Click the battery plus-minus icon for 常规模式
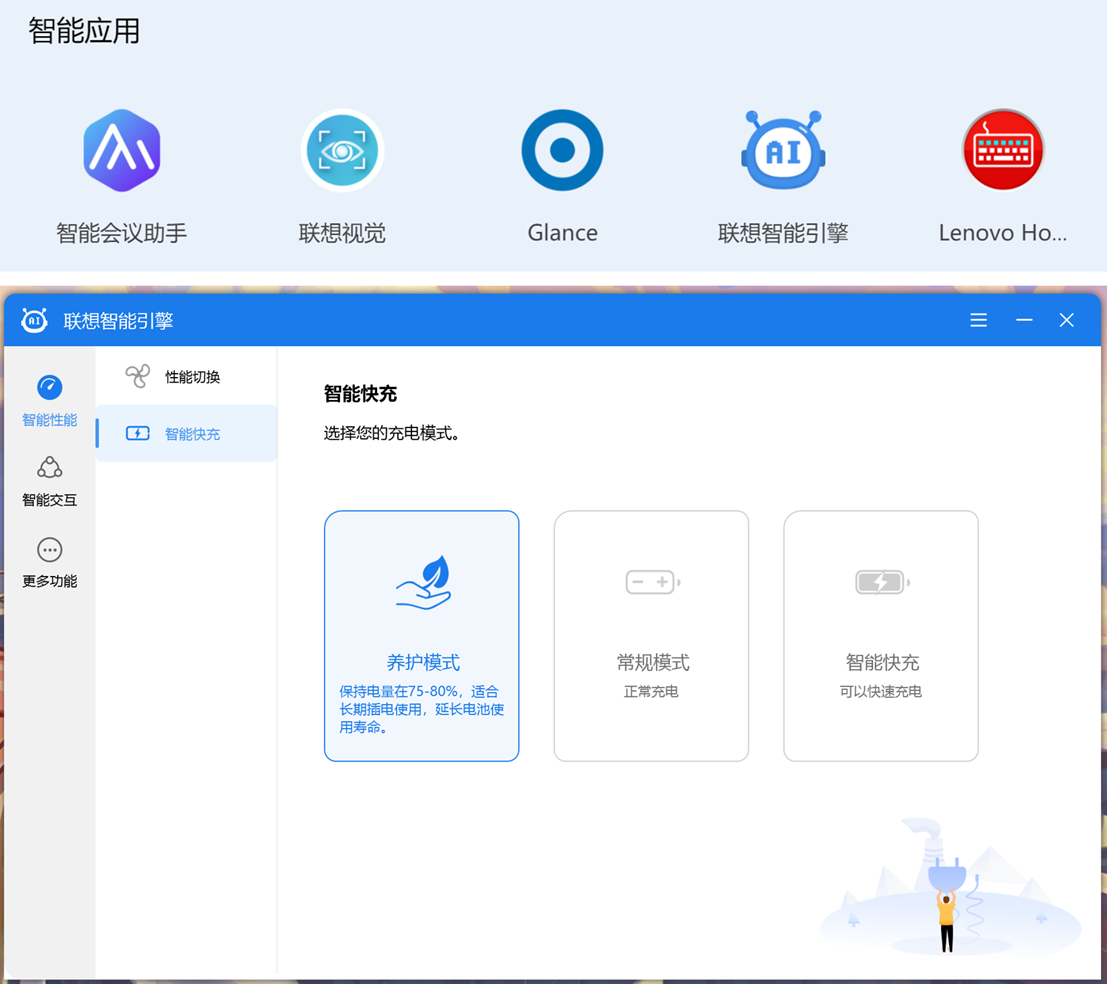The width and height of the screenshot is (1107, 984). [x=653, y=582]
